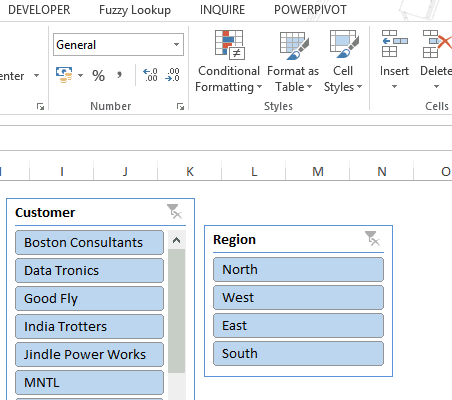Click the Insert cells icon

click(394, 44)
